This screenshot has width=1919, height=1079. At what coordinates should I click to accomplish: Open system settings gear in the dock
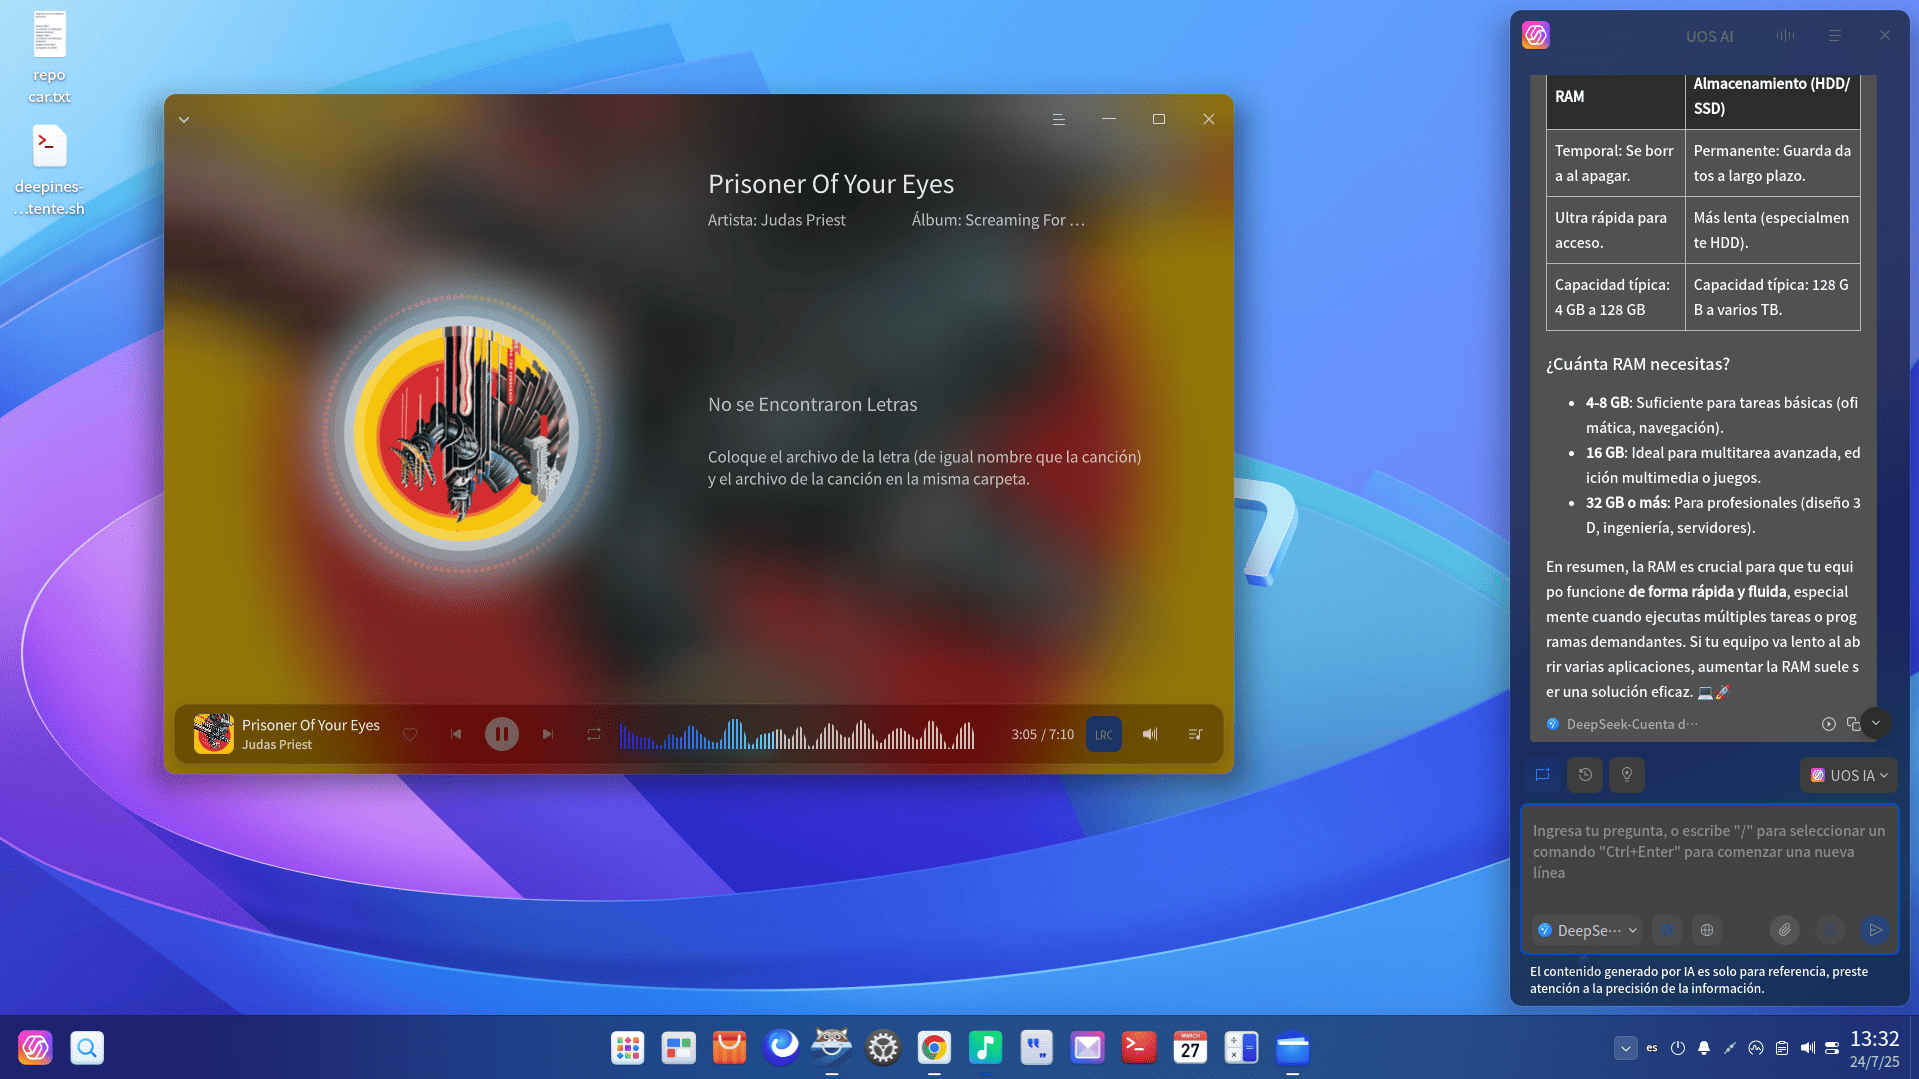tap(883, 1047)
